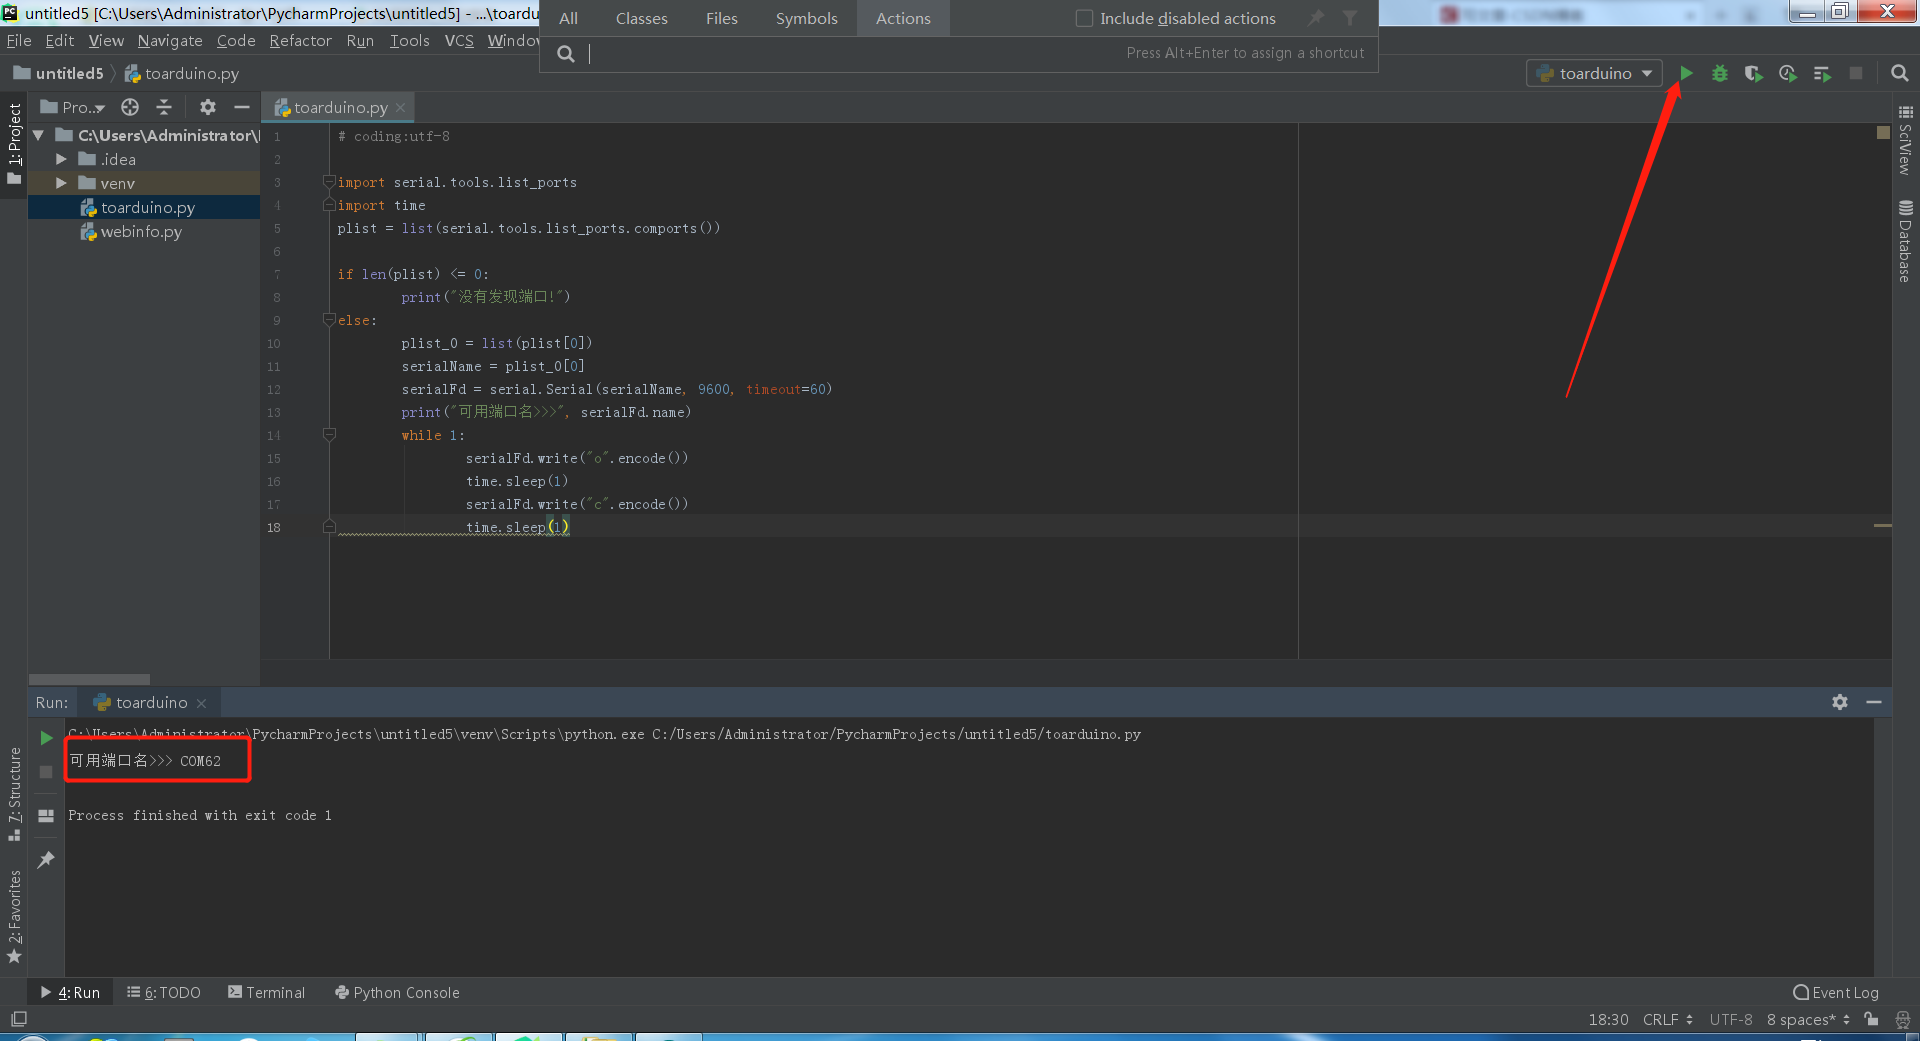Click the scroll-from-source target icon
Image resolution: width=1920 pixels, height=1041 pixels.
pos(130,107)
